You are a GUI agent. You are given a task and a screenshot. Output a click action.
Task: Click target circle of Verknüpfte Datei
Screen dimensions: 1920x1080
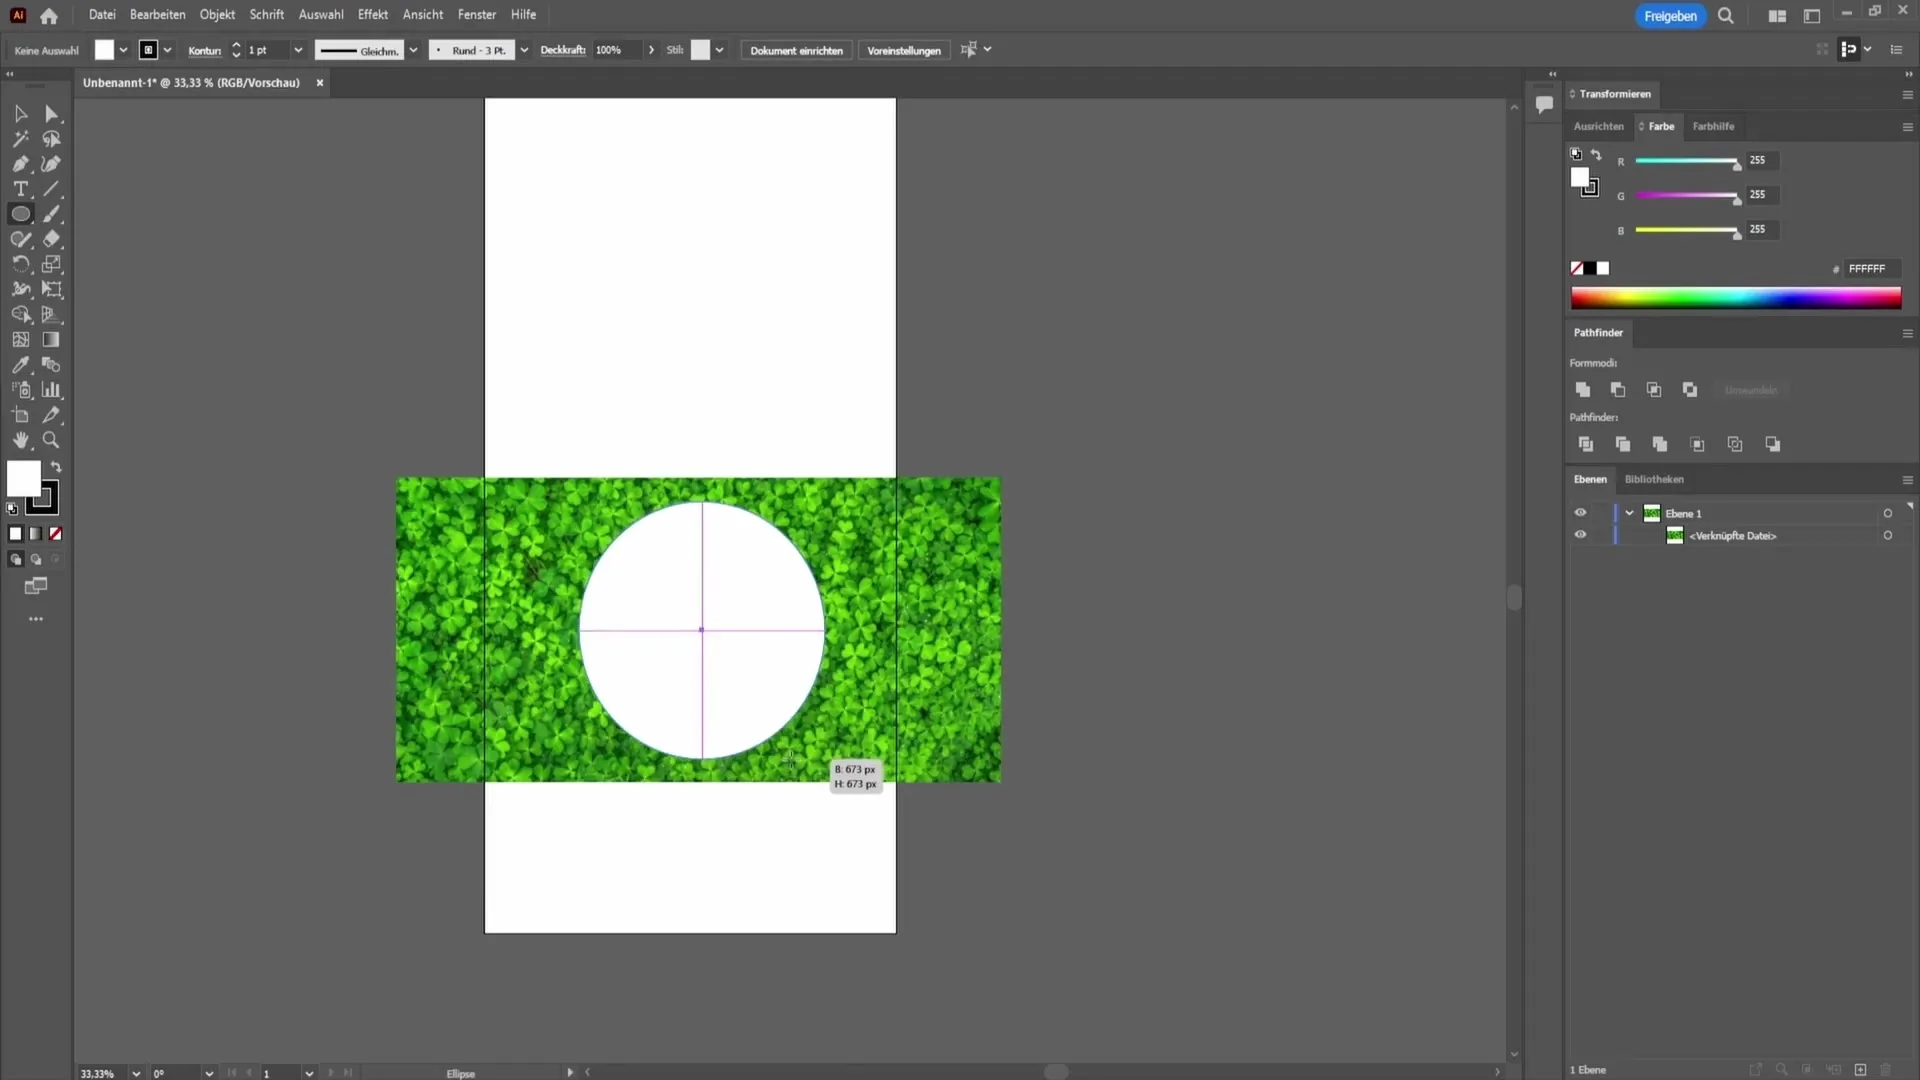click(x=1888, y=535)
